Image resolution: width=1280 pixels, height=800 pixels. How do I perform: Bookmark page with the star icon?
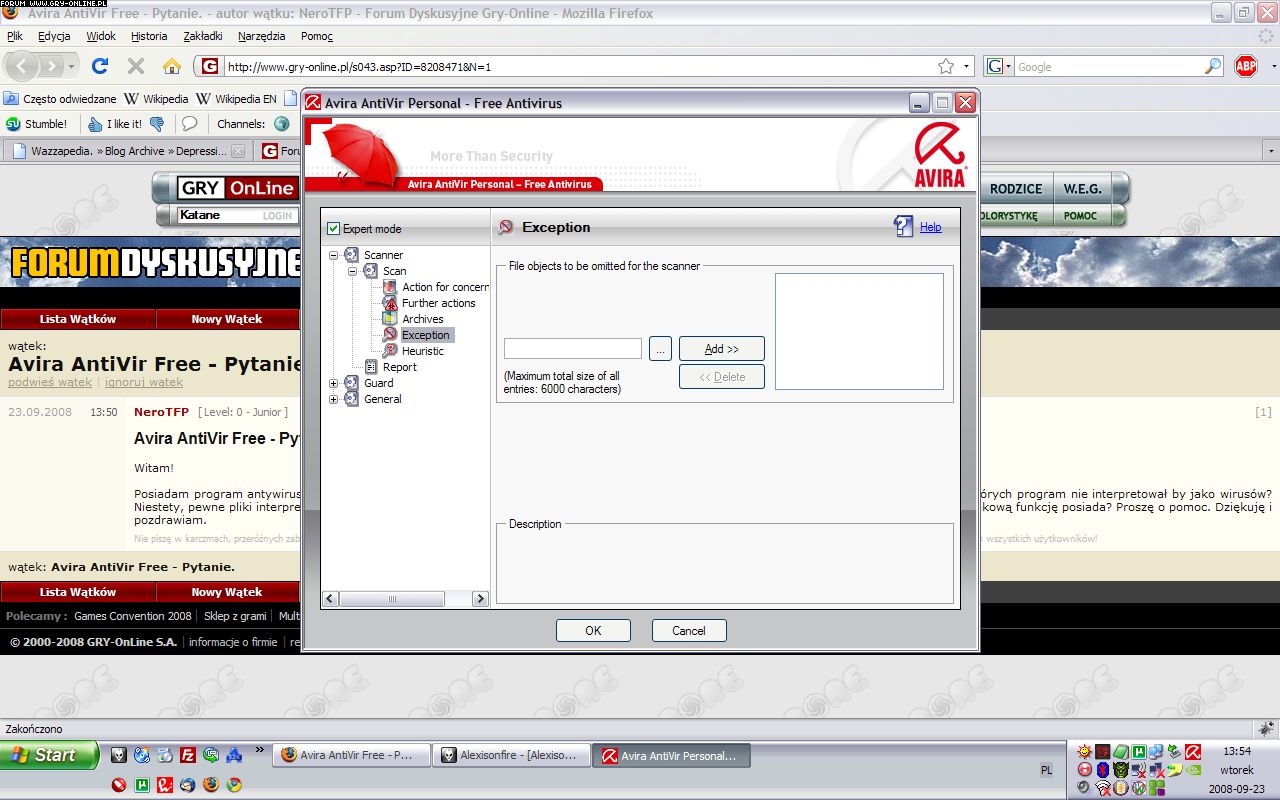(x=946, y=66)
